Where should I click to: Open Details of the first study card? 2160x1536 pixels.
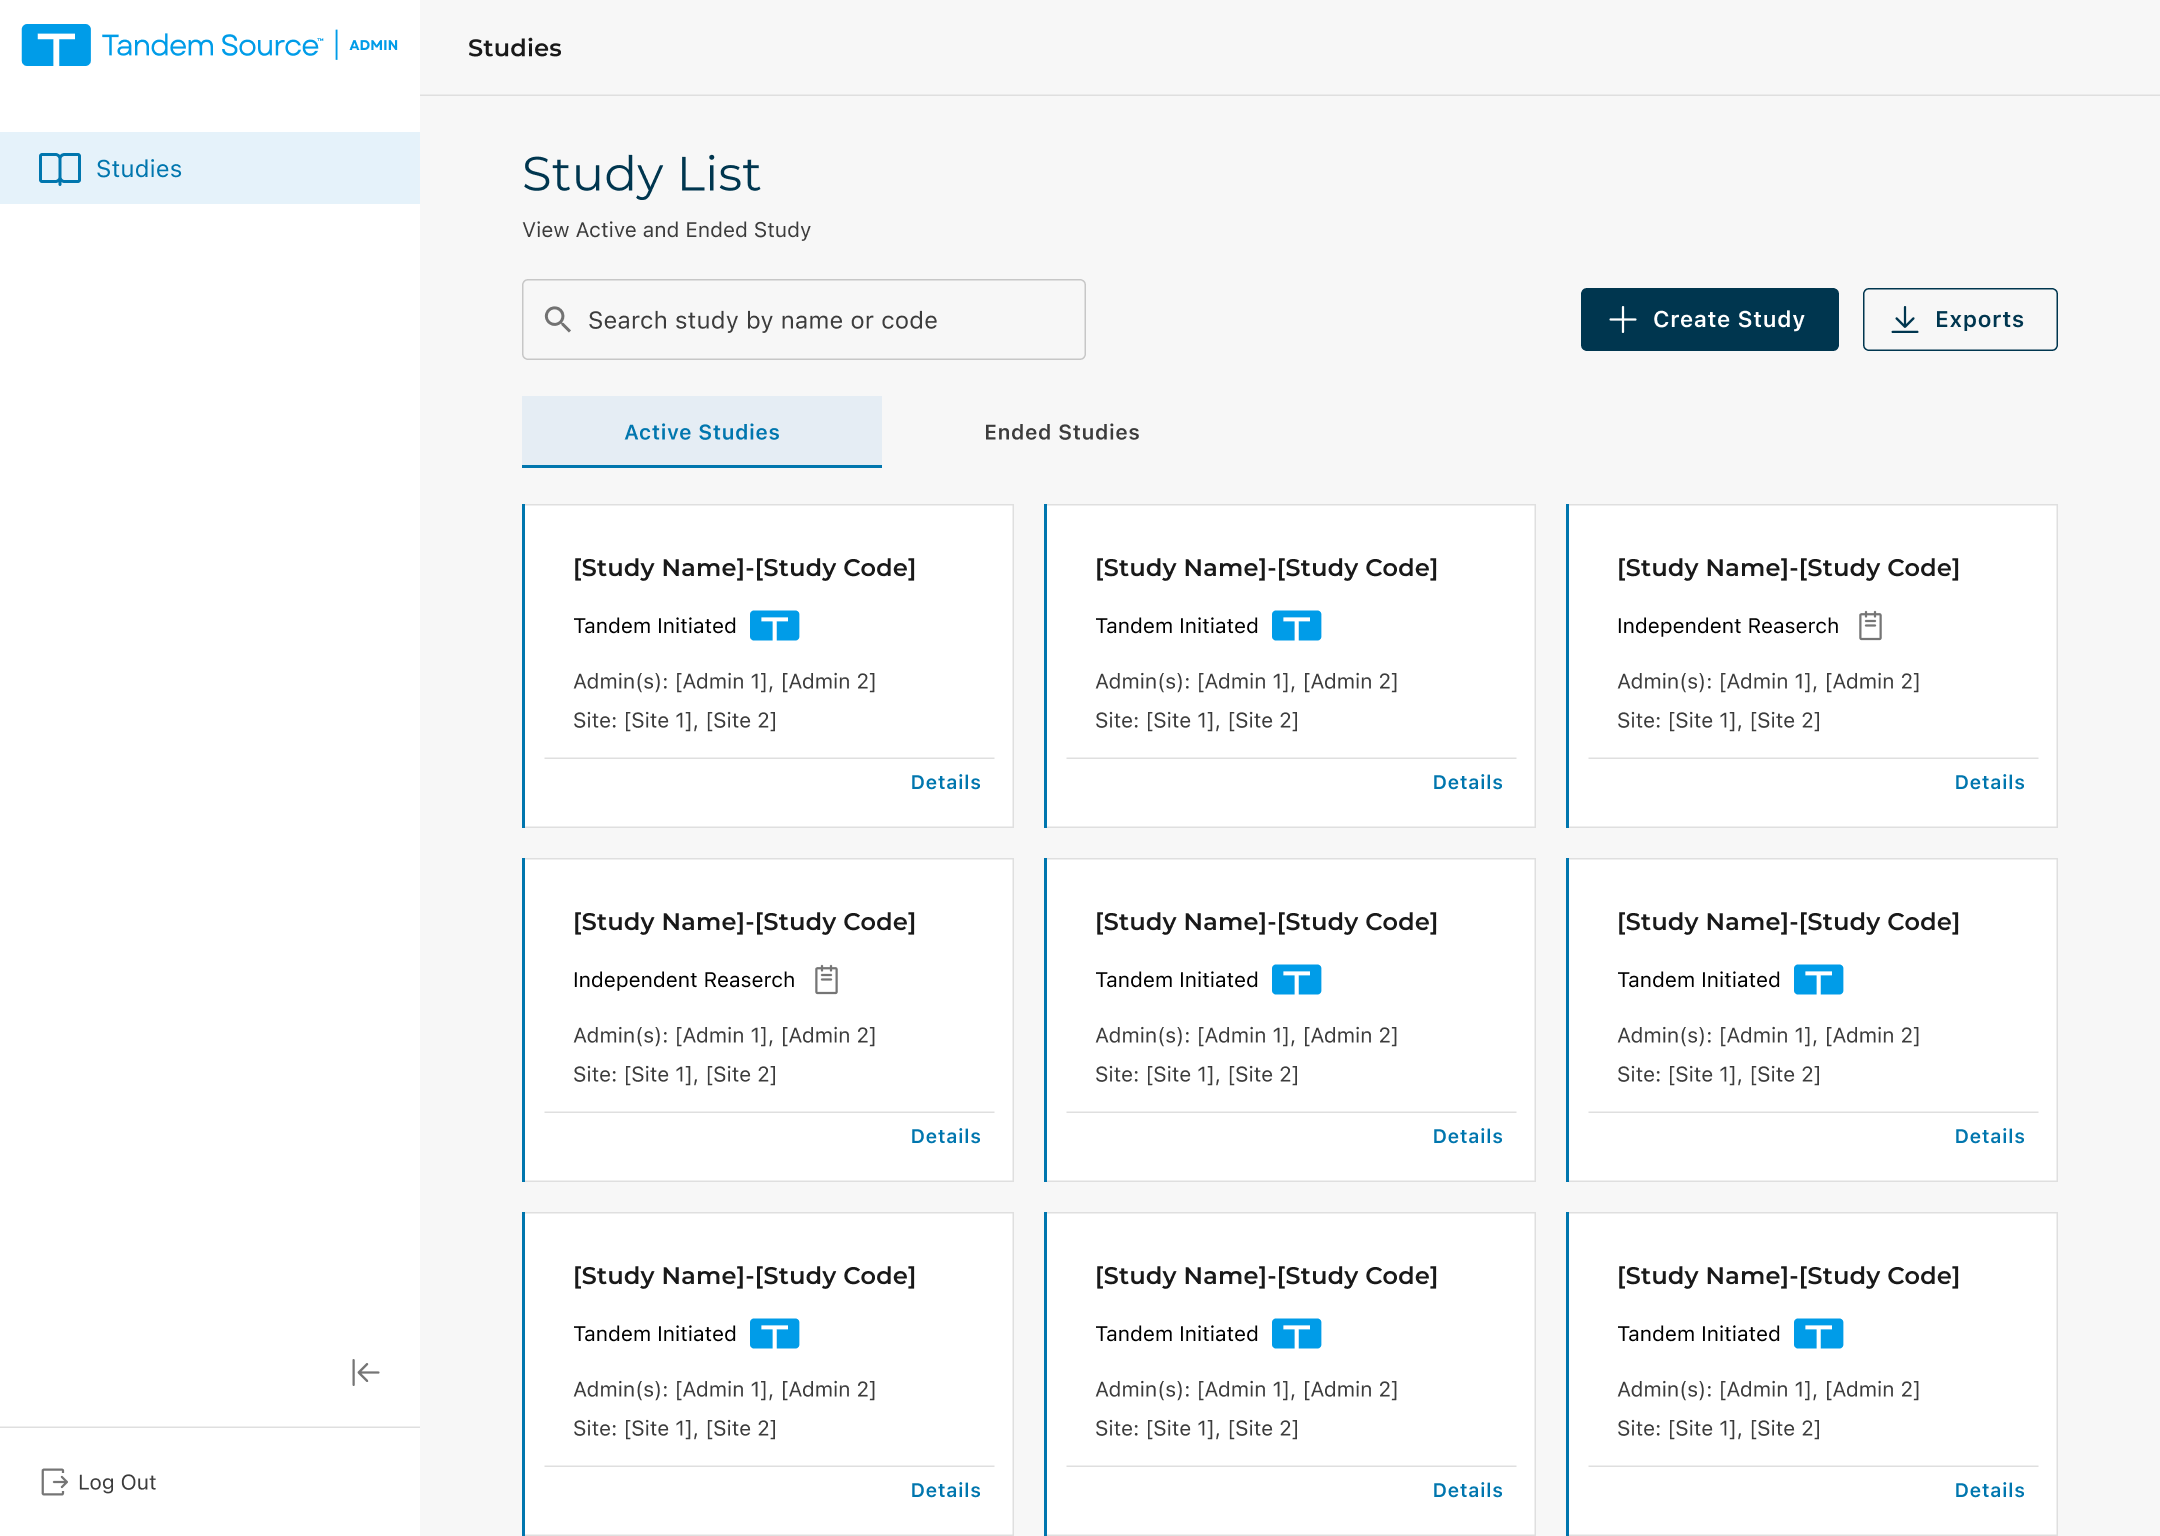945,782
